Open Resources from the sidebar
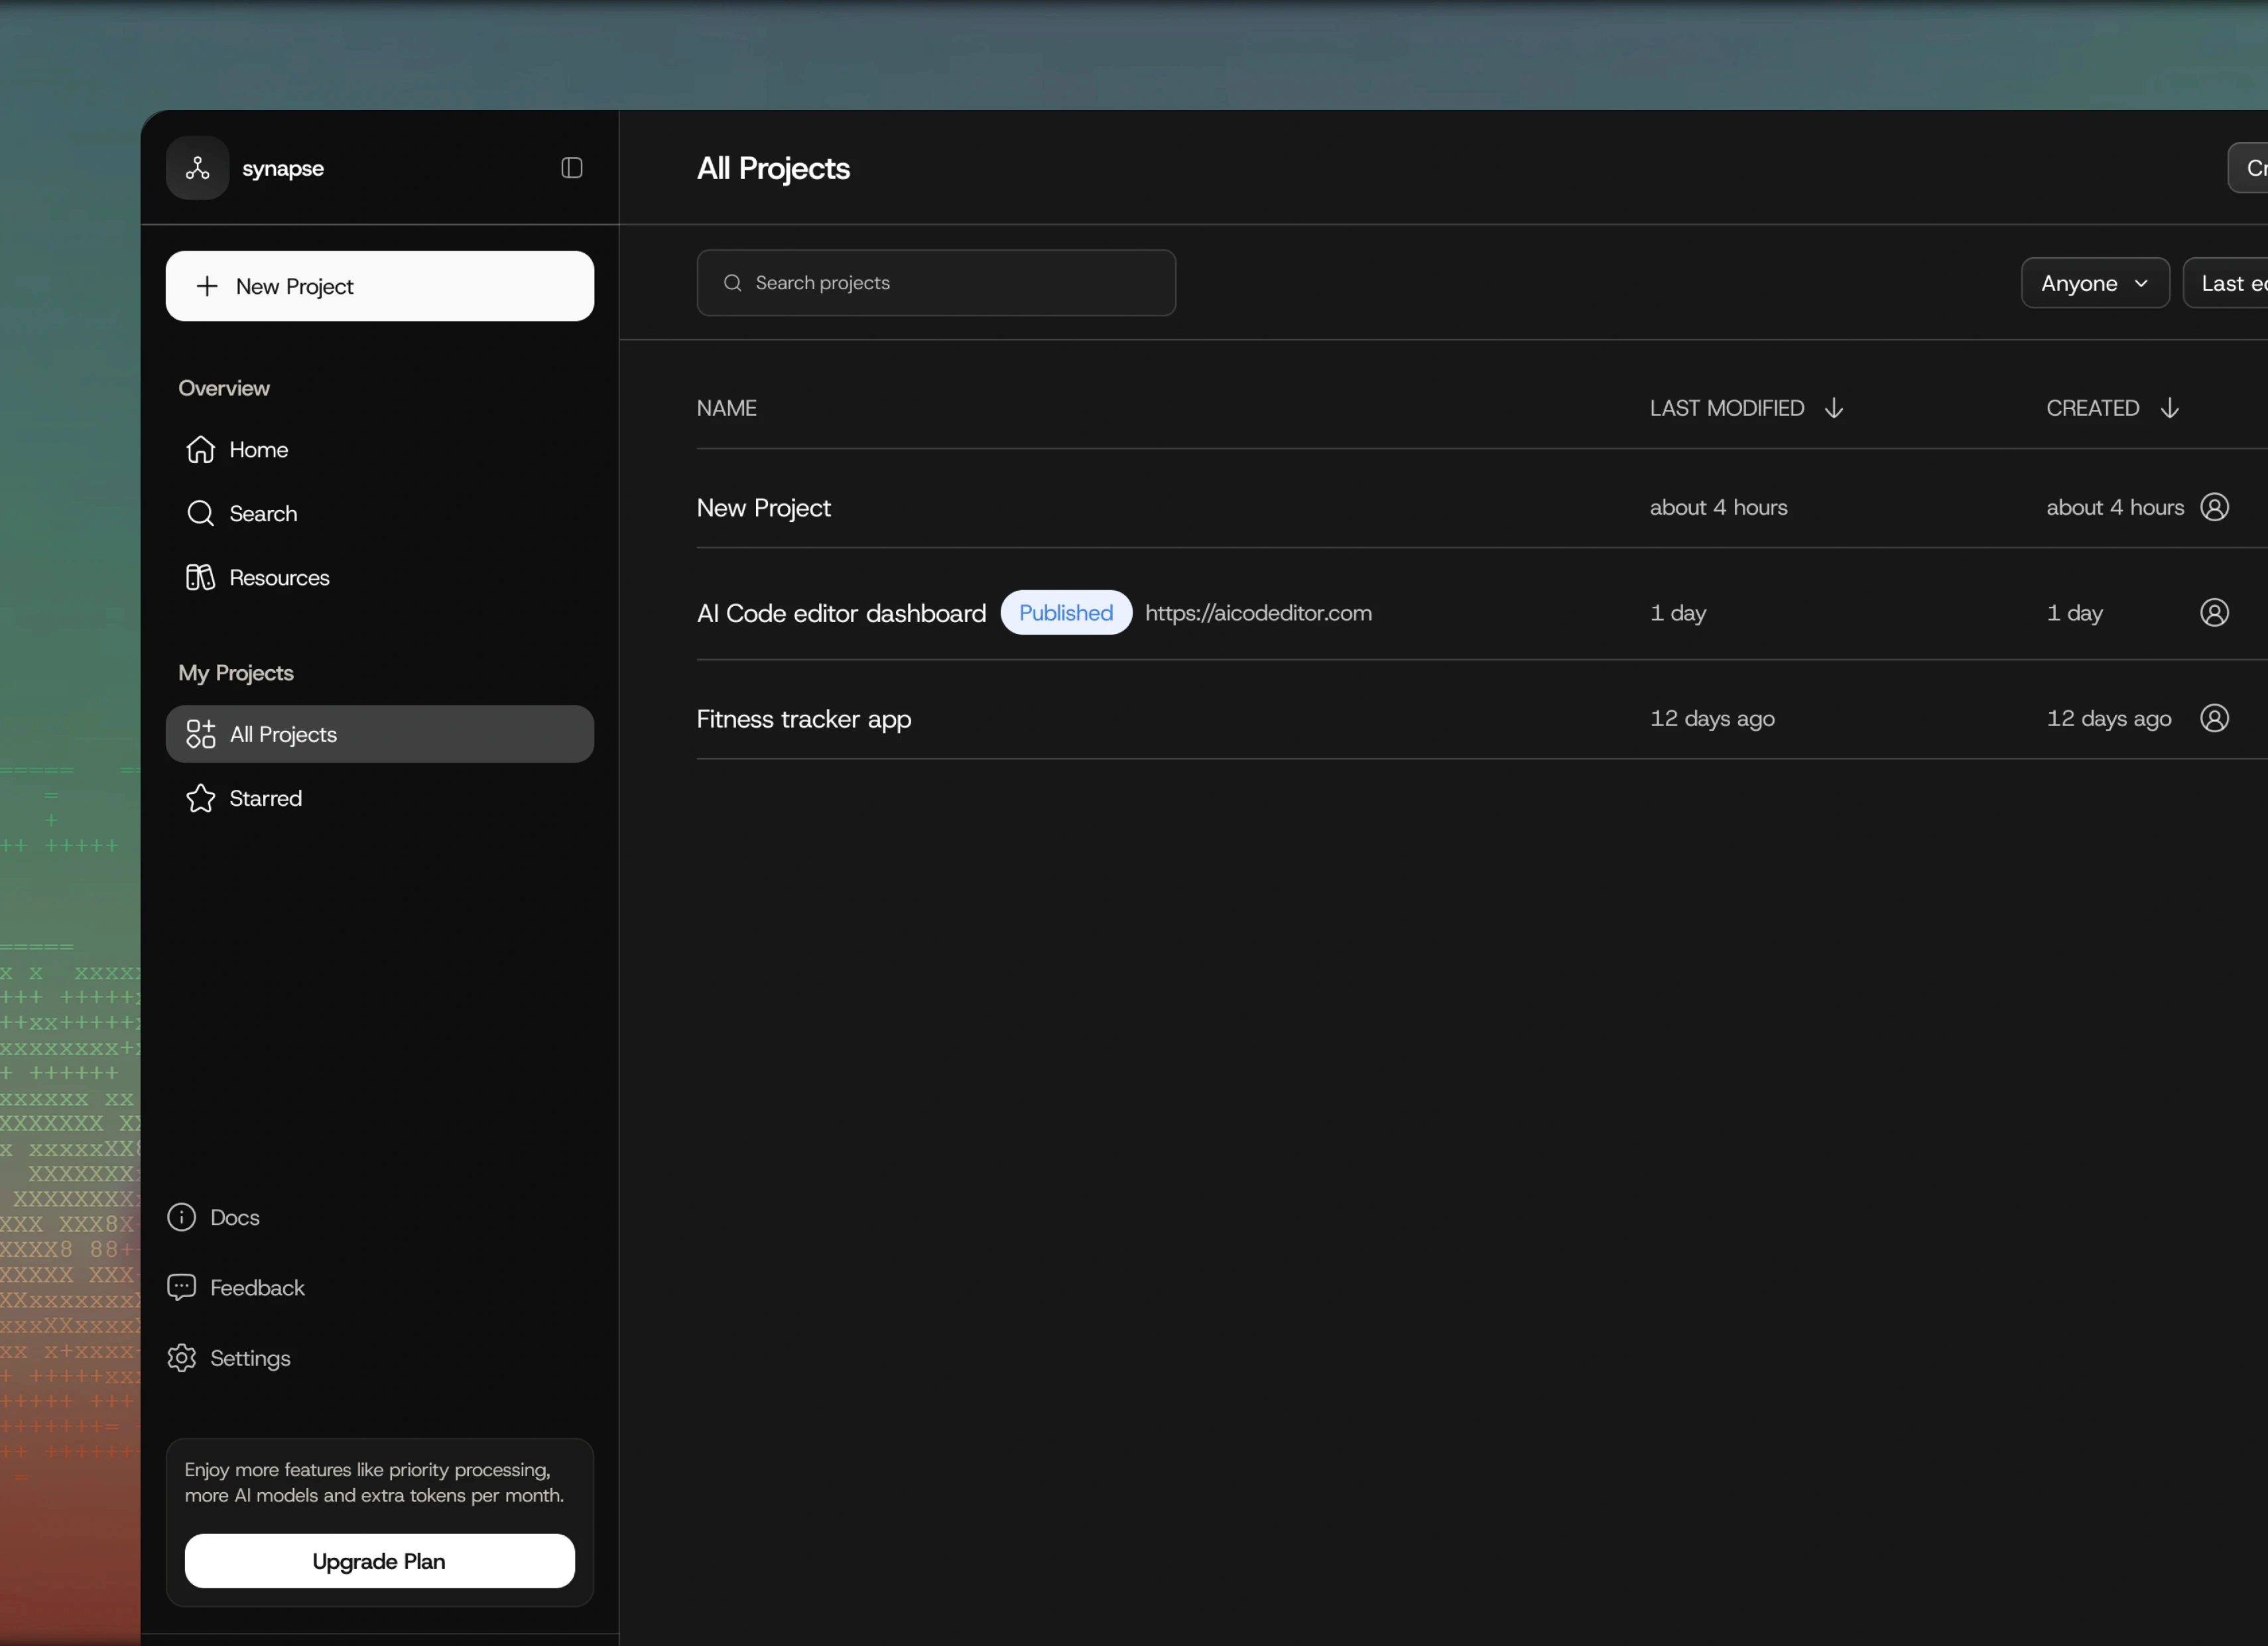This screenshot has width=2268, height=1646. point(380,578)
